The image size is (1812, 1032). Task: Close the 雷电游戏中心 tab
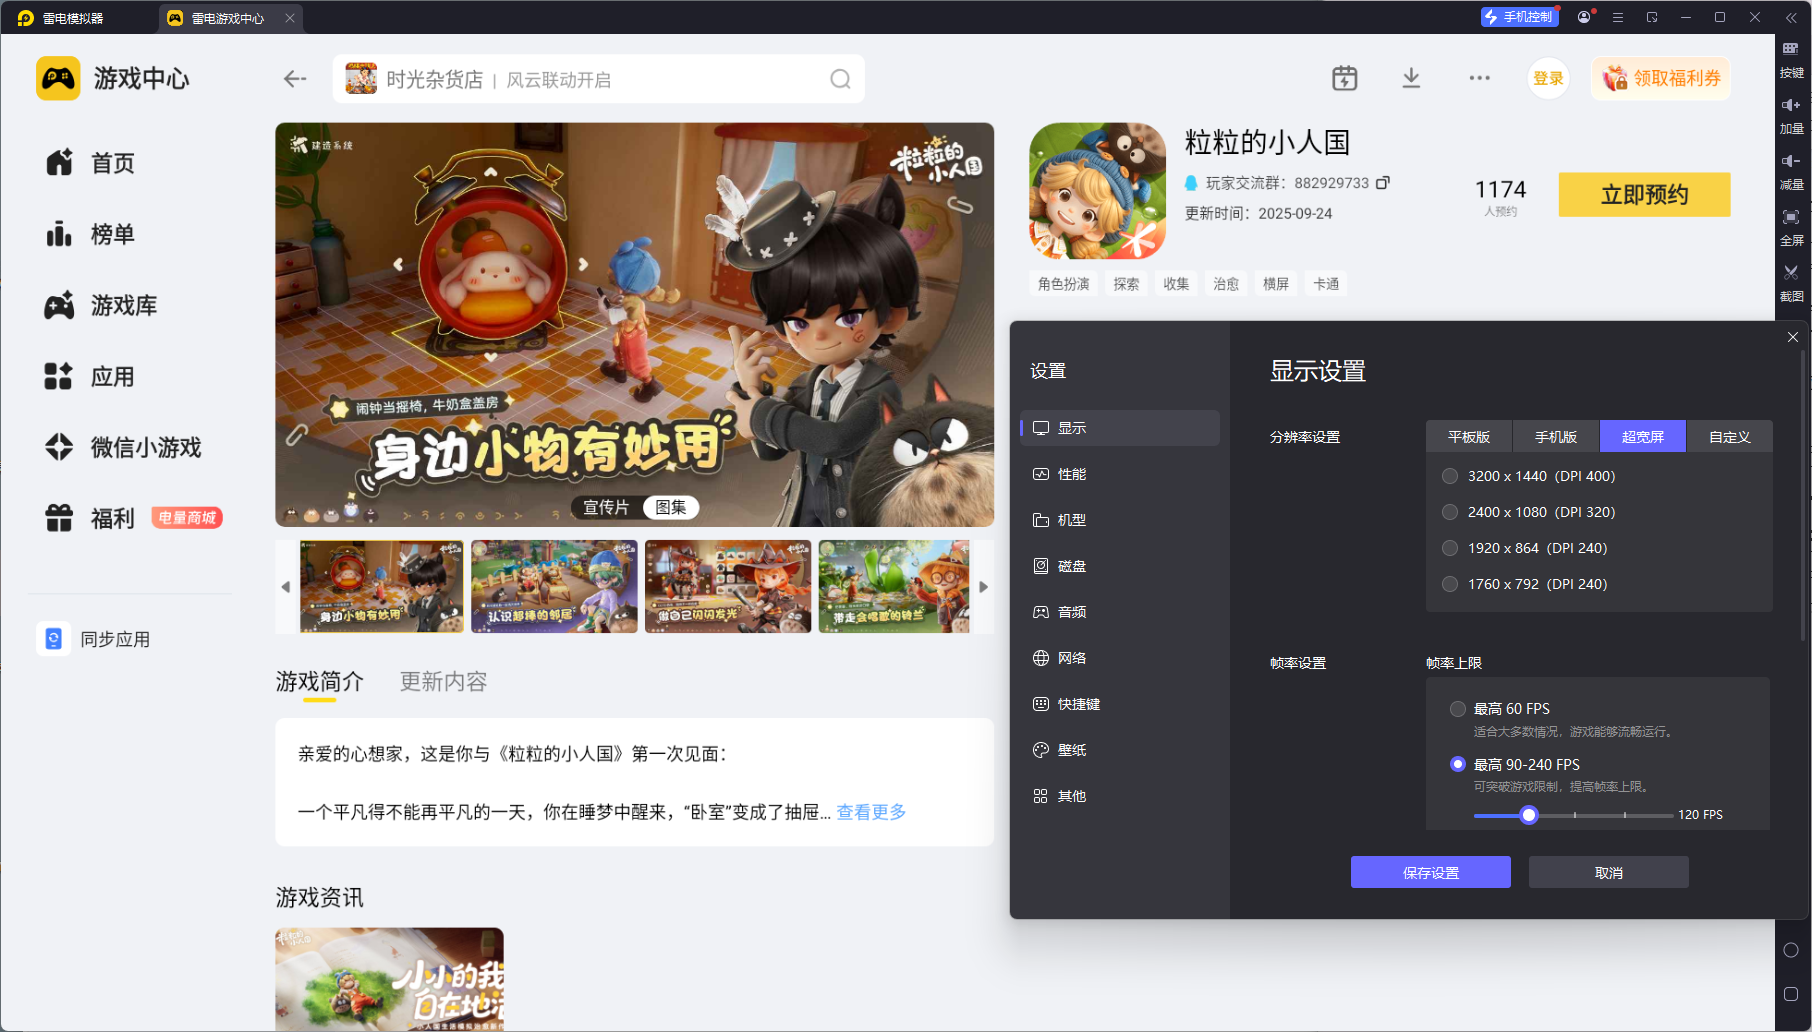click(x=290, y=18)
